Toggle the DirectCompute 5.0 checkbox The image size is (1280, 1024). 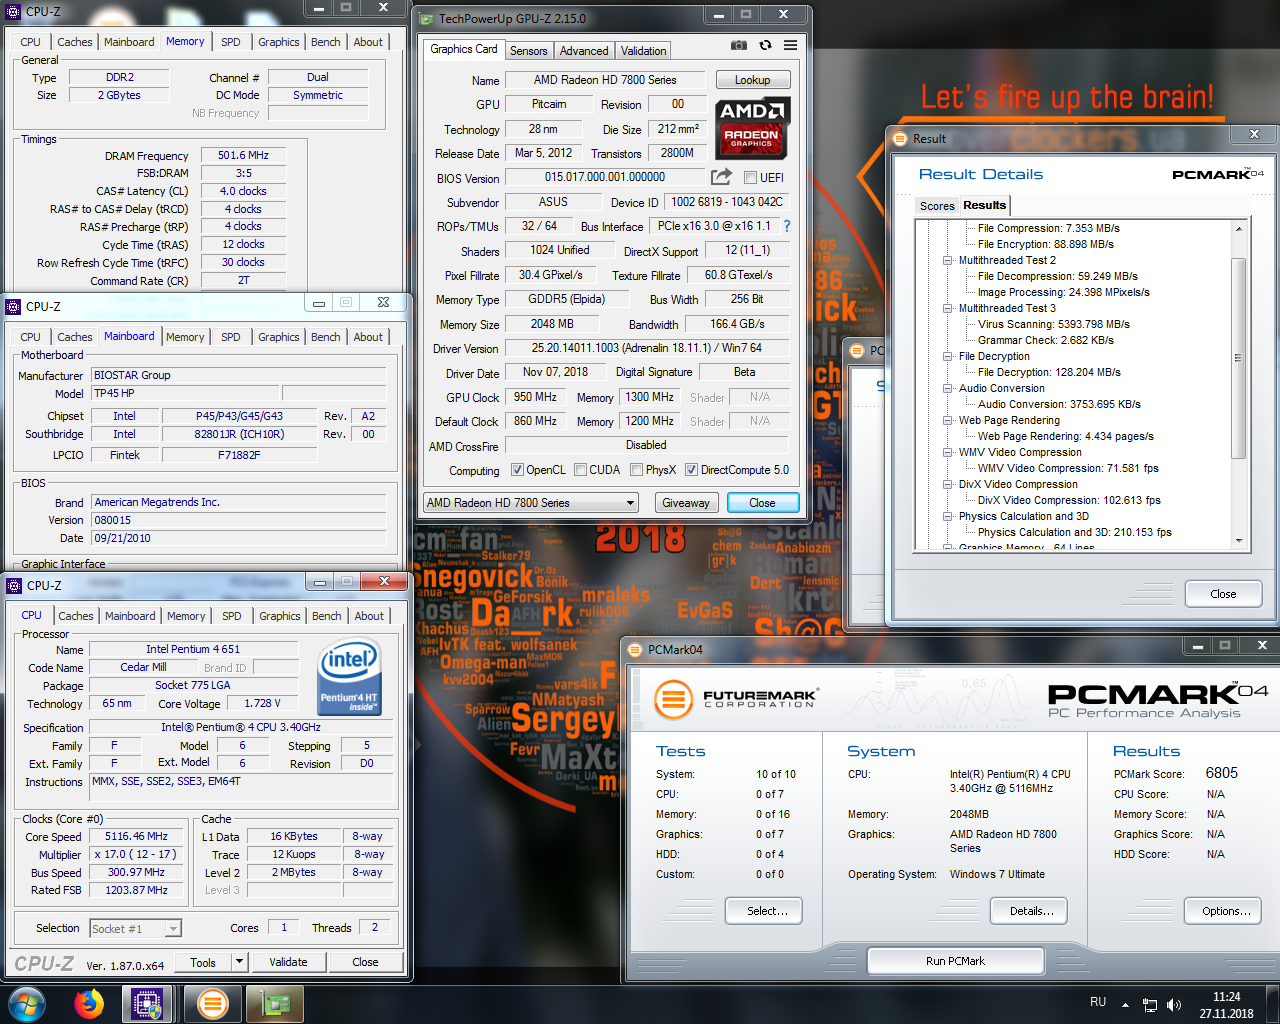(x=691, y=470)
